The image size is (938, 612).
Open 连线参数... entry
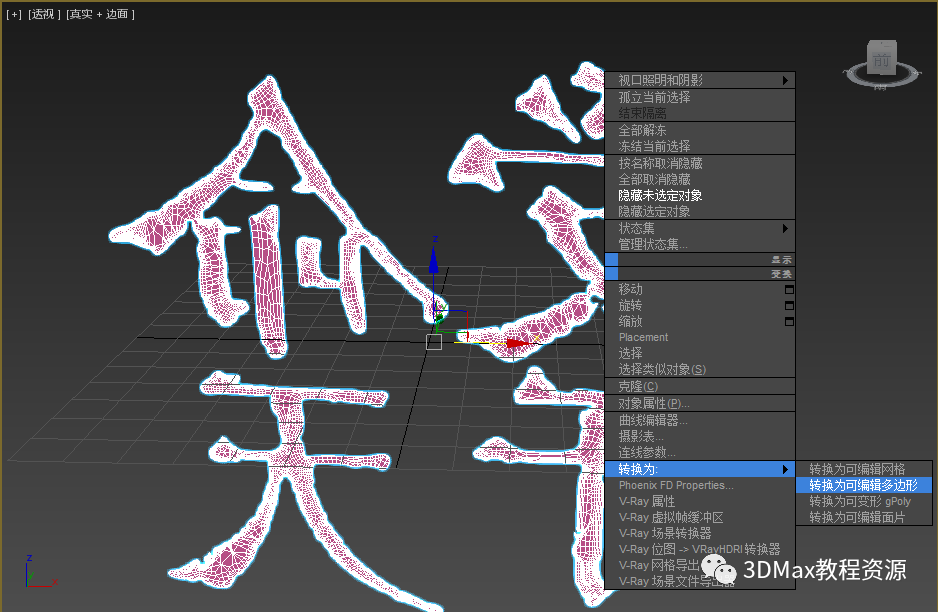tap(699, 452)
